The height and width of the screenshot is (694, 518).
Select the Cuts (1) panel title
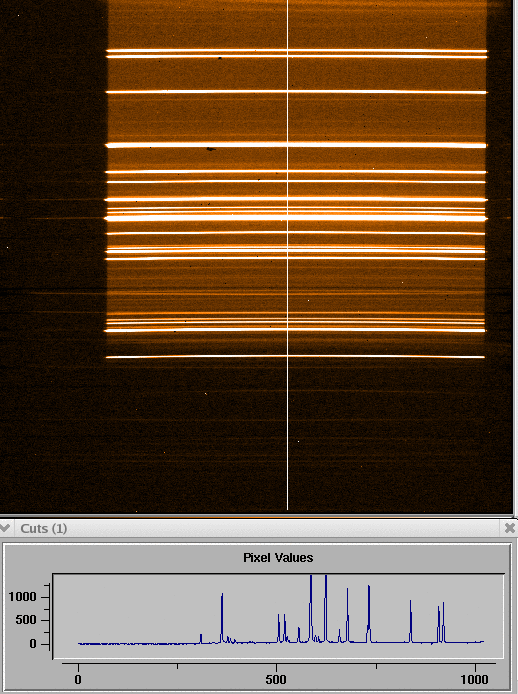click(x=43, y=528)
